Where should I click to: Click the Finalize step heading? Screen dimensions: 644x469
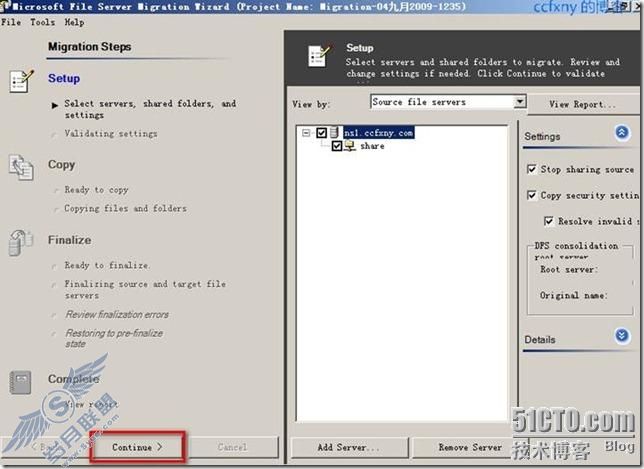coord(70,240)
